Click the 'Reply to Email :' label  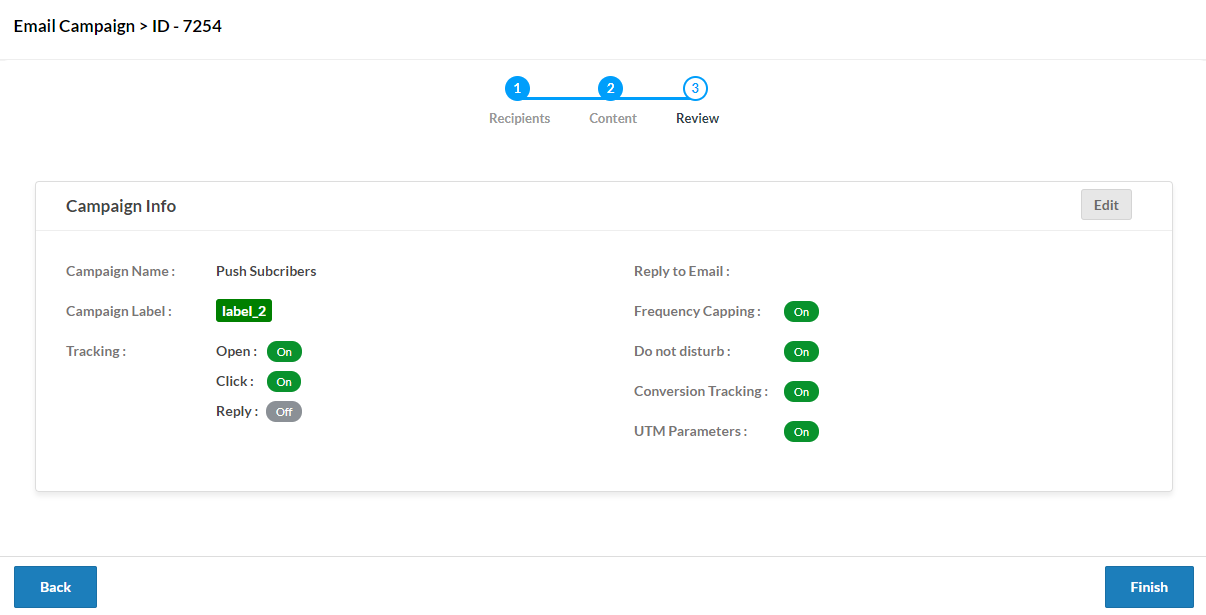[x=682, y=271]
